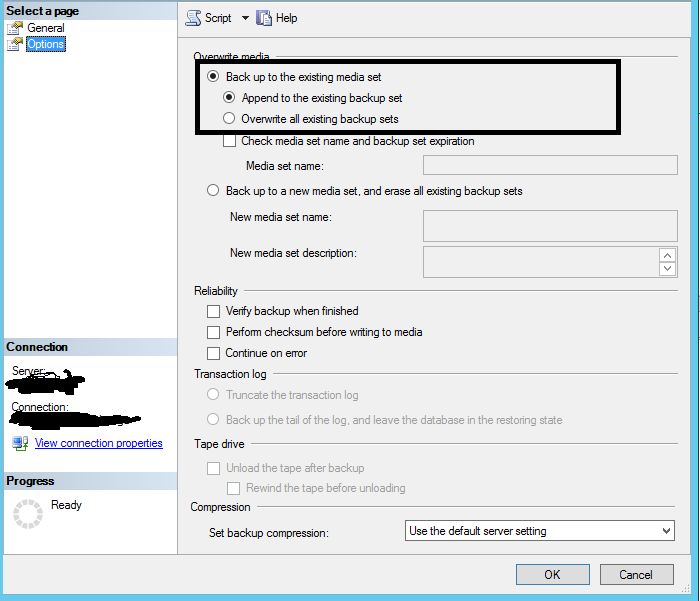Click the Options page icon

click(15, 44)
